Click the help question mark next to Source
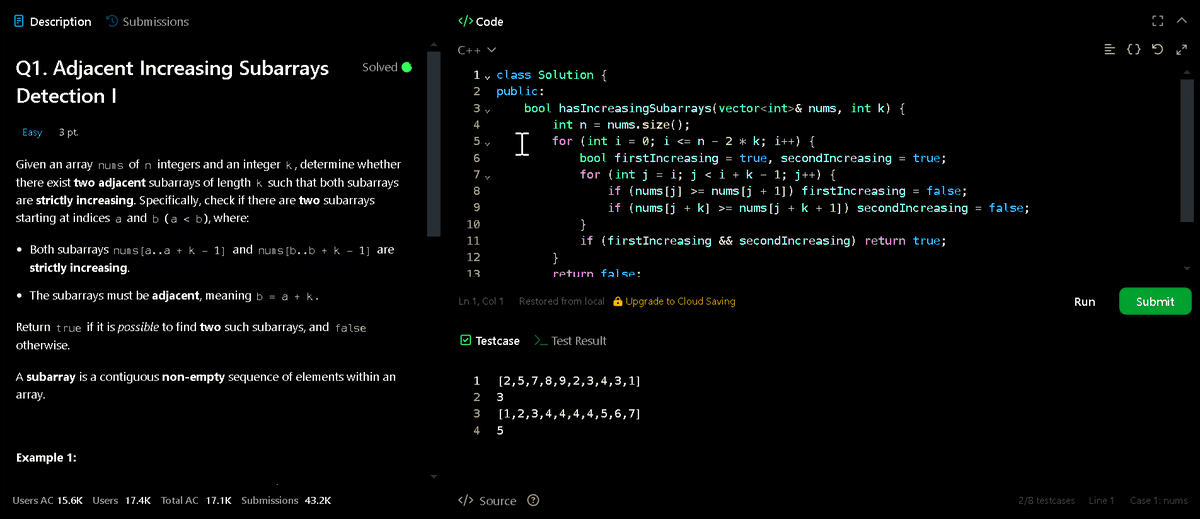1200x519 pixels. tap(533, 501)
